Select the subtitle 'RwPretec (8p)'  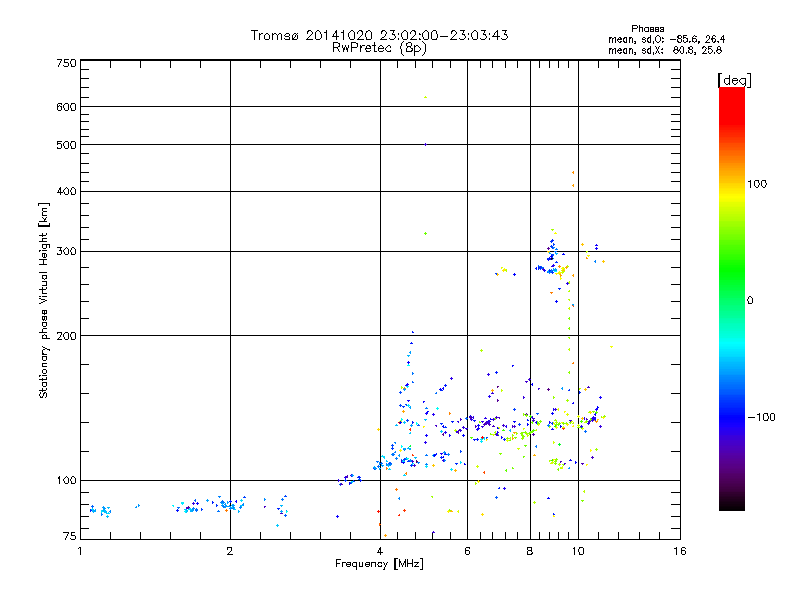(x=379, y=48)
